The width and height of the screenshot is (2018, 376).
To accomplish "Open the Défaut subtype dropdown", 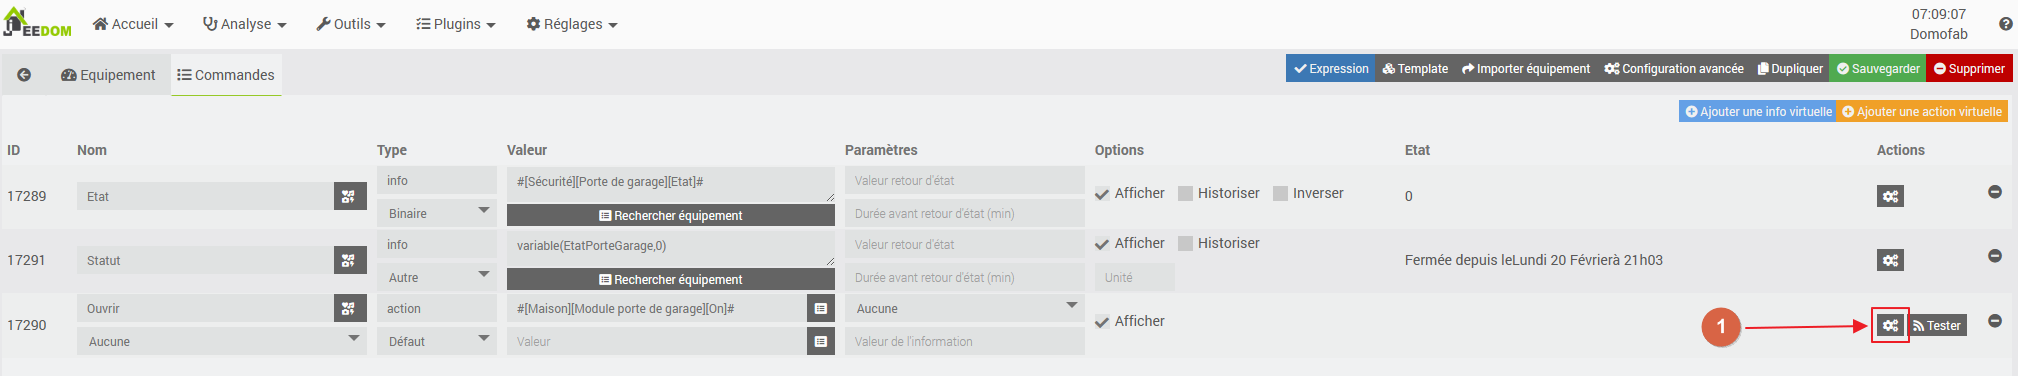I will coord(437,341).
